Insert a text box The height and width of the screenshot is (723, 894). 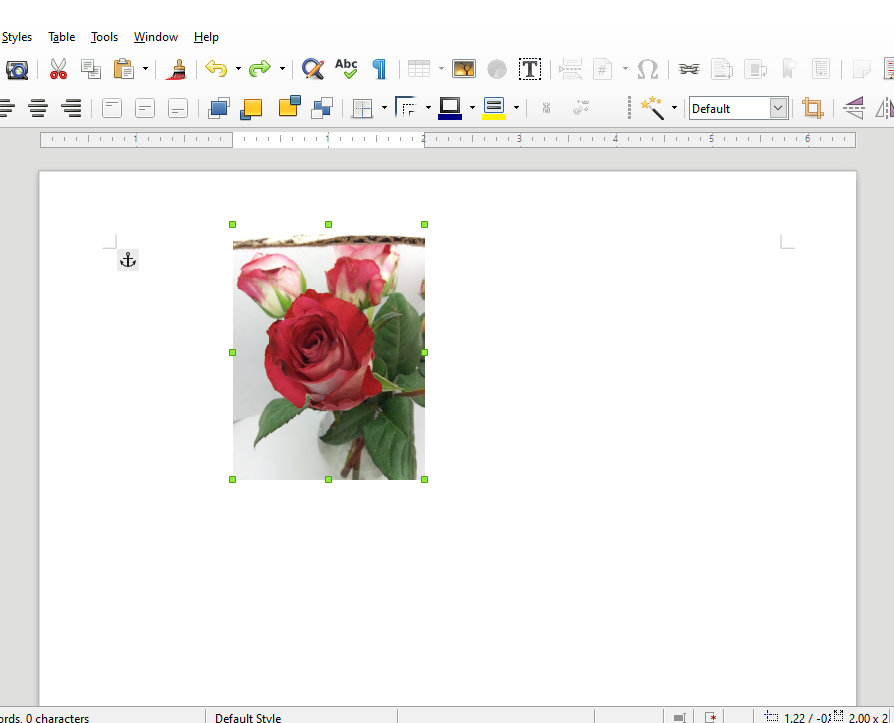coord(530,69)
